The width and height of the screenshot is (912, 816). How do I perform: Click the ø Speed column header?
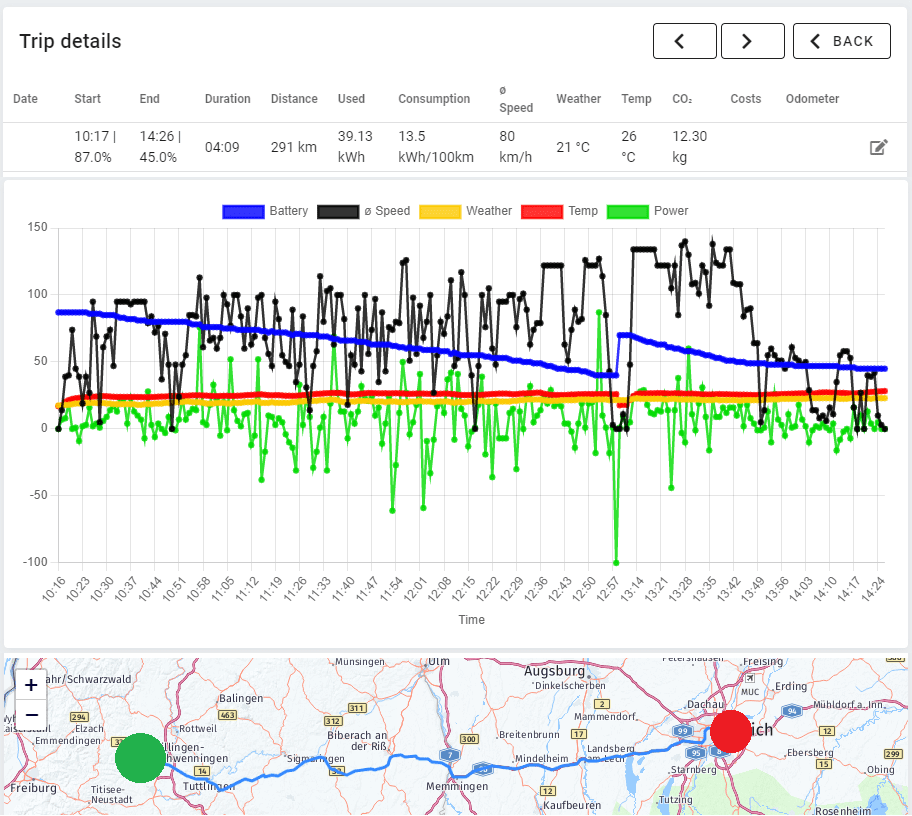click(x=516, y=99)
